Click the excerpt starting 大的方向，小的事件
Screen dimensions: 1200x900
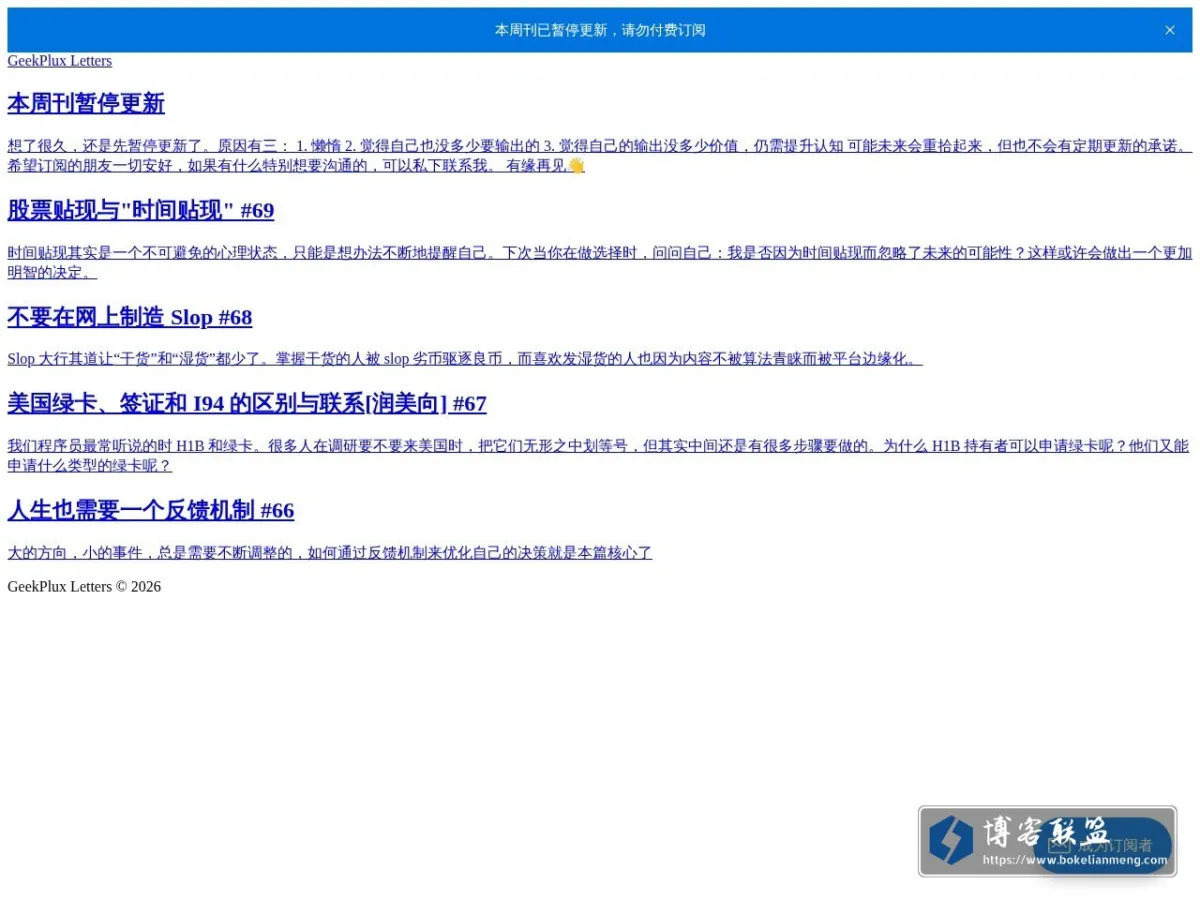click(330, 553)
